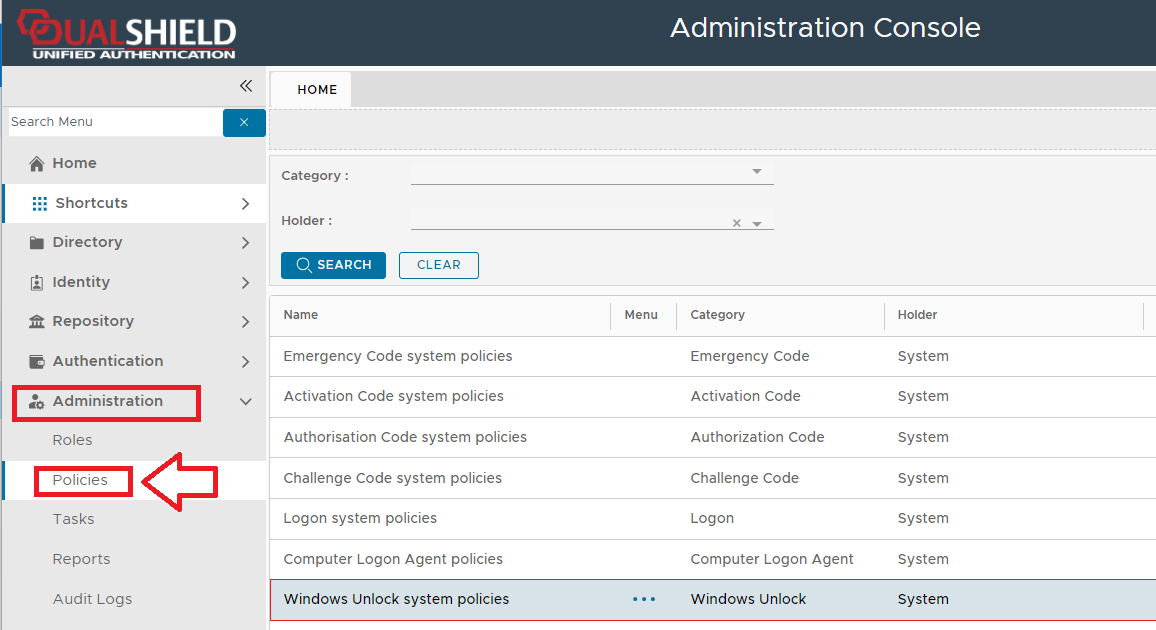Focus the Search Menu input field
Screen dimensions: 1156x630
(114, 122)
